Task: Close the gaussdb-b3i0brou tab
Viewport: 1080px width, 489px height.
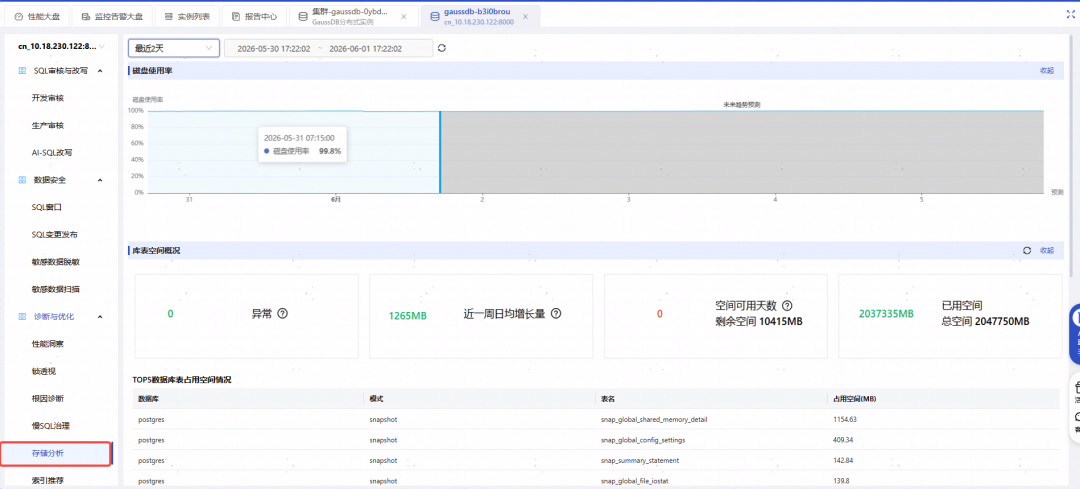Action: click(x=527, y=16)
